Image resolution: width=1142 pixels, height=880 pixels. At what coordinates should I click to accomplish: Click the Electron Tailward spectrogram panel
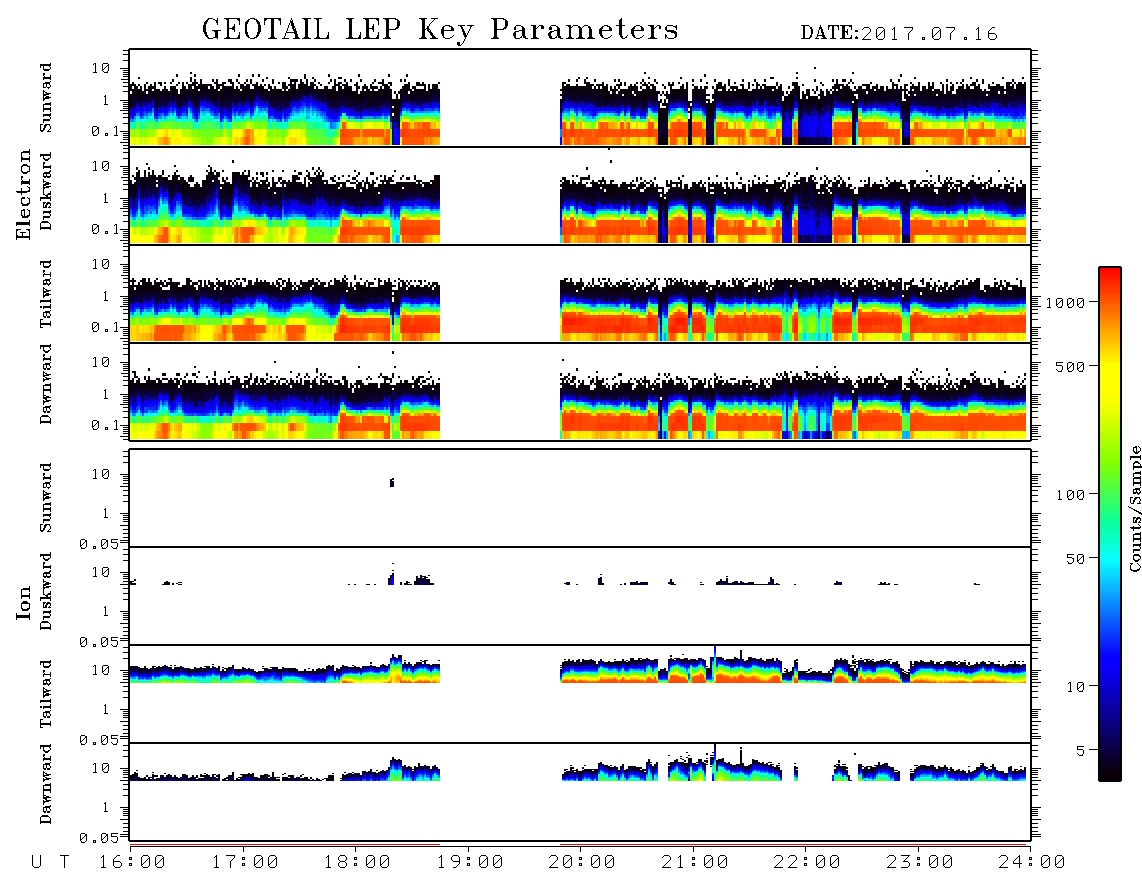pyautogui.click(x=580, y=294)
